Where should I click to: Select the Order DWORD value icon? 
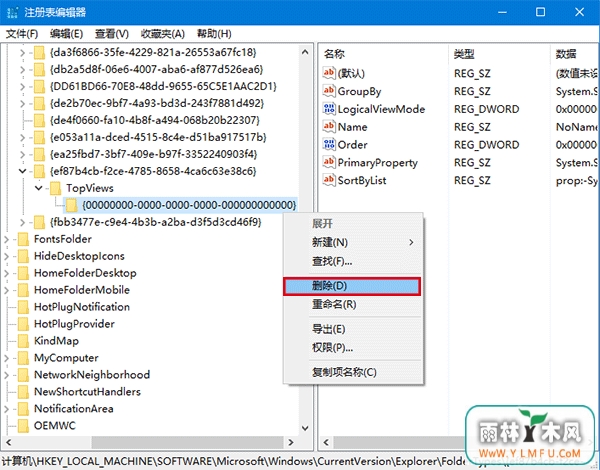(x=329, y=144)
